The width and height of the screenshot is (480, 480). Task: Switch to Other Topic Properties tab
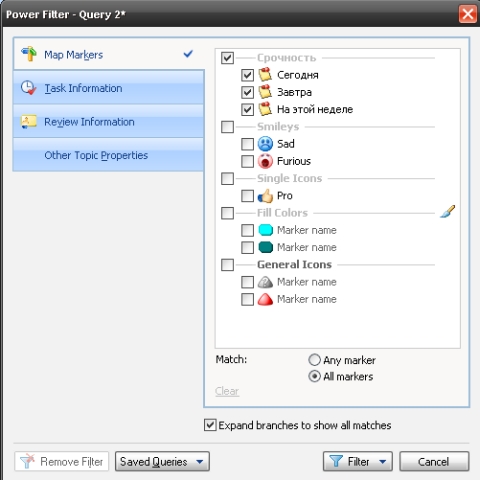point(109,155)
